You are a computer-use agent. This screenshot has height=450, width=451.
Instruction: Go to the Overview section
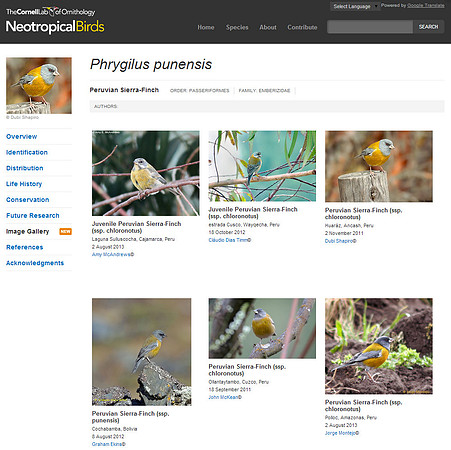pos(22,137)
